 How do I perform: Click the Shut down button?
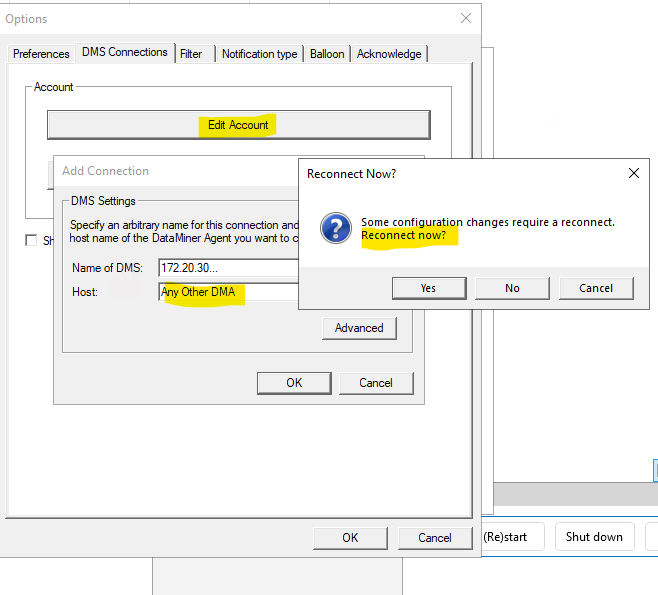click(x=594, y=537)
